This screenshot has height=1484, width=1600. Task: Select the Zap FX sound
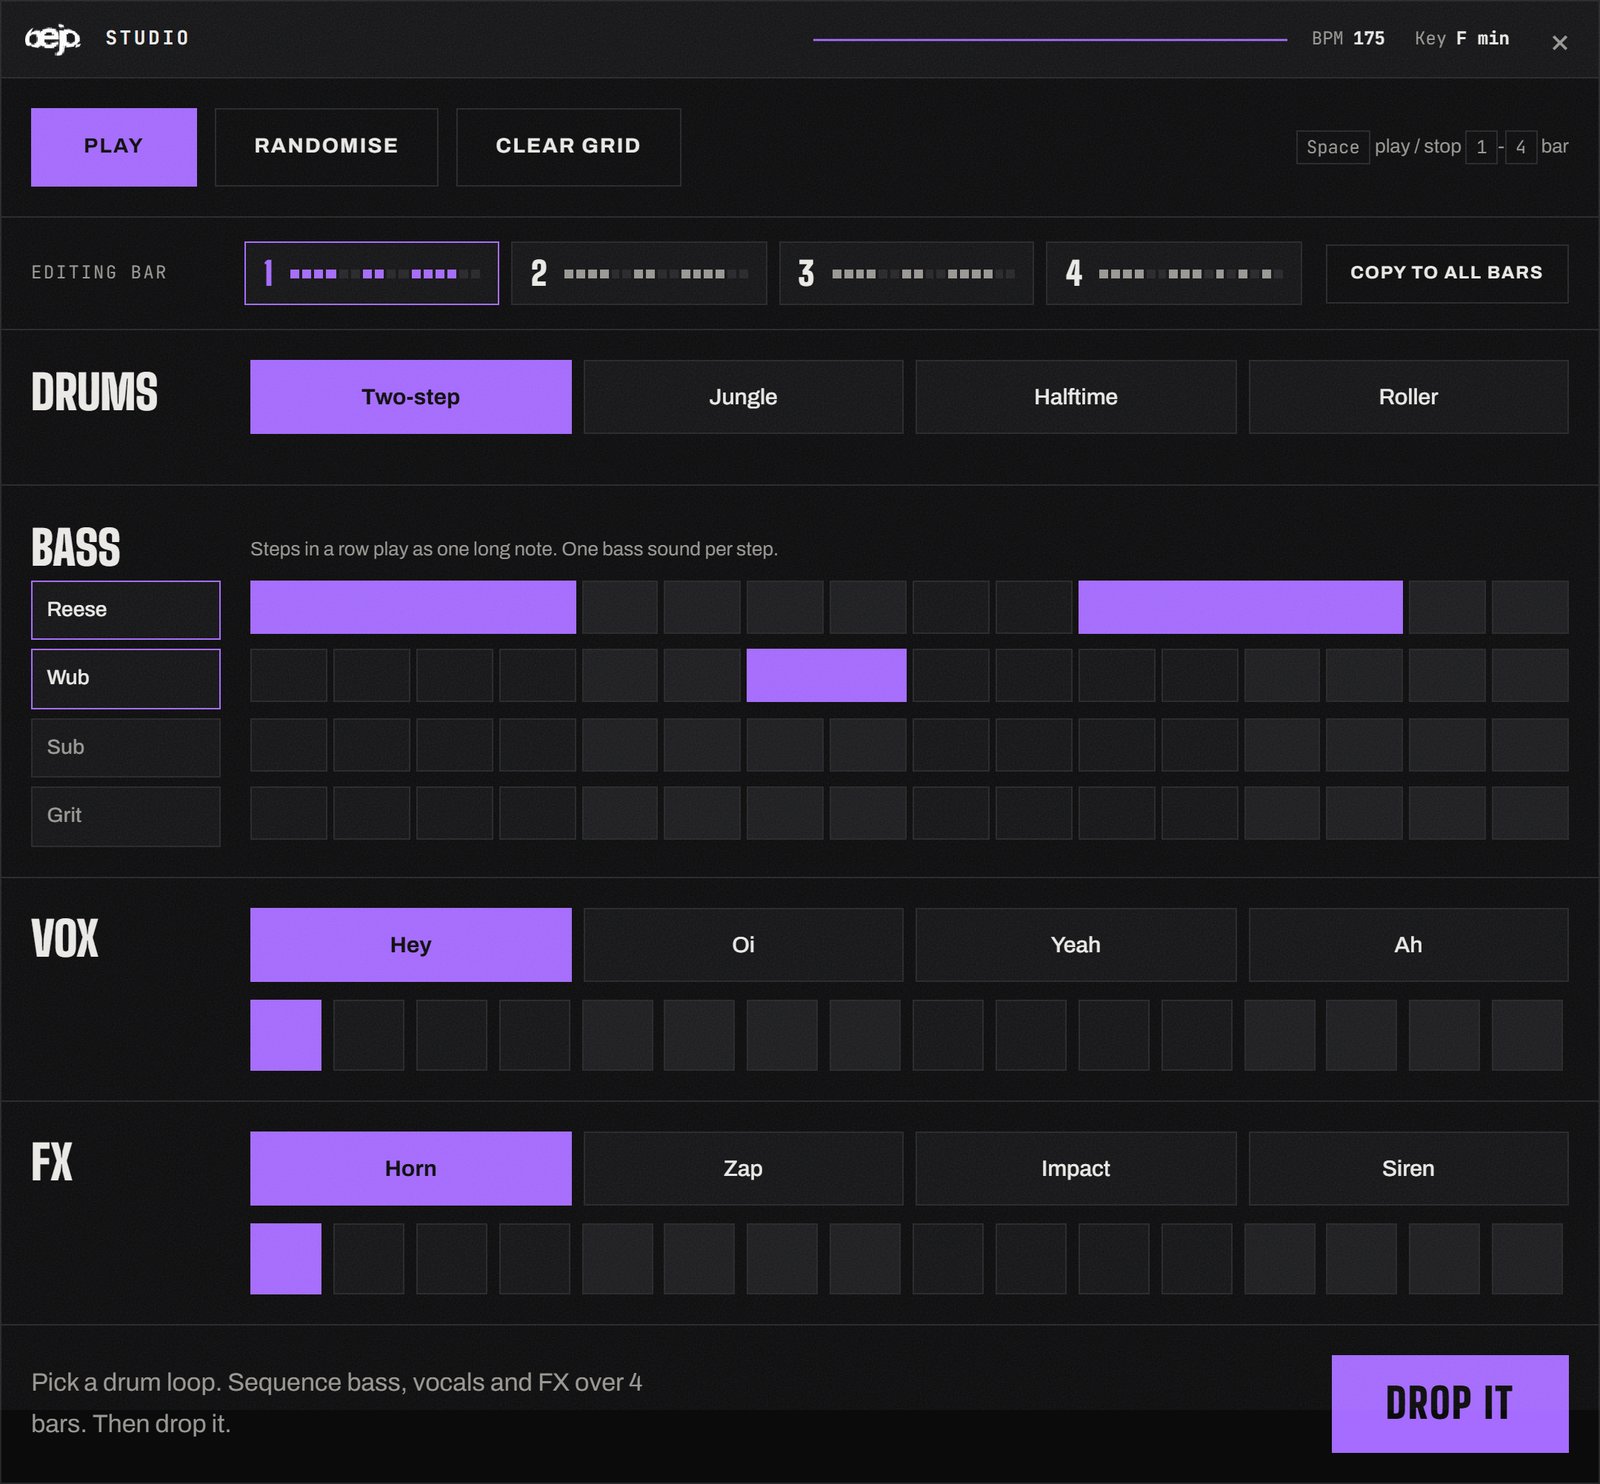pos(743,1168)
